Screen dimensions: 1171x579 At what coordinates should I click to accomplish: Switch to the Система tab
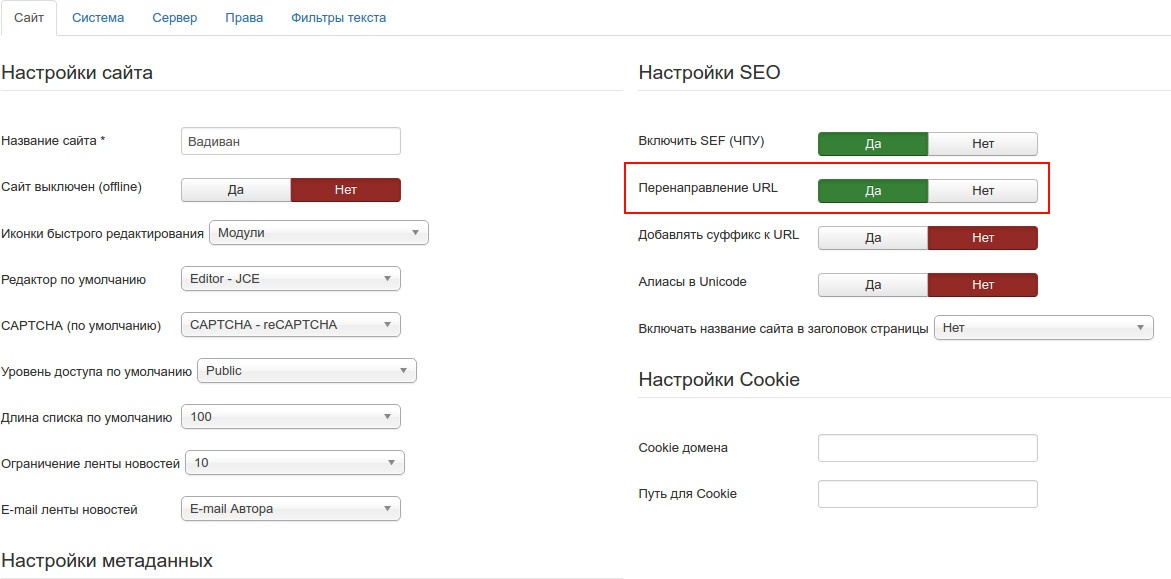click(x=98, y=17)
